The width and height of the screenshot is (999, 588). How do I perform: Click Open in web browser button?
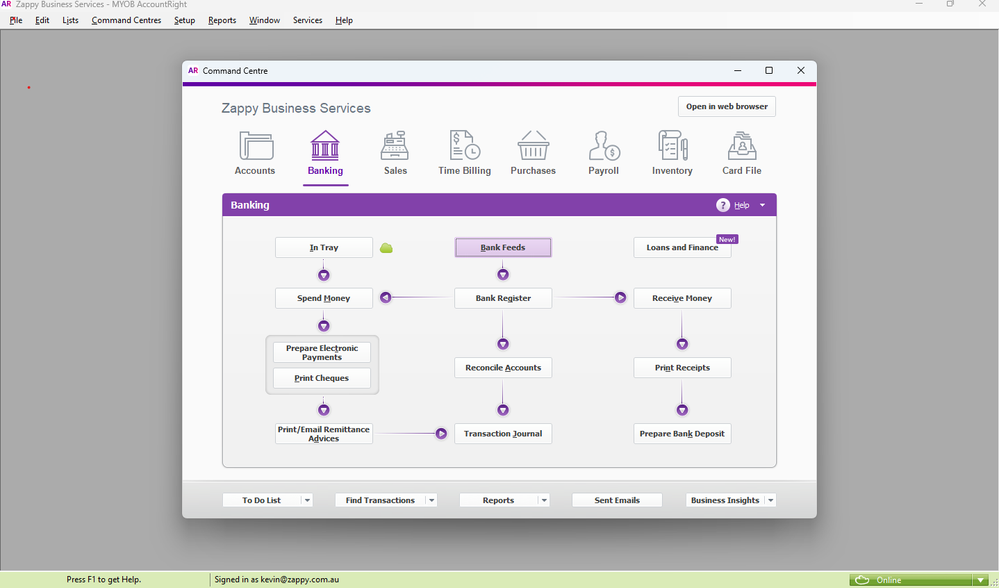tap(727, 107)
